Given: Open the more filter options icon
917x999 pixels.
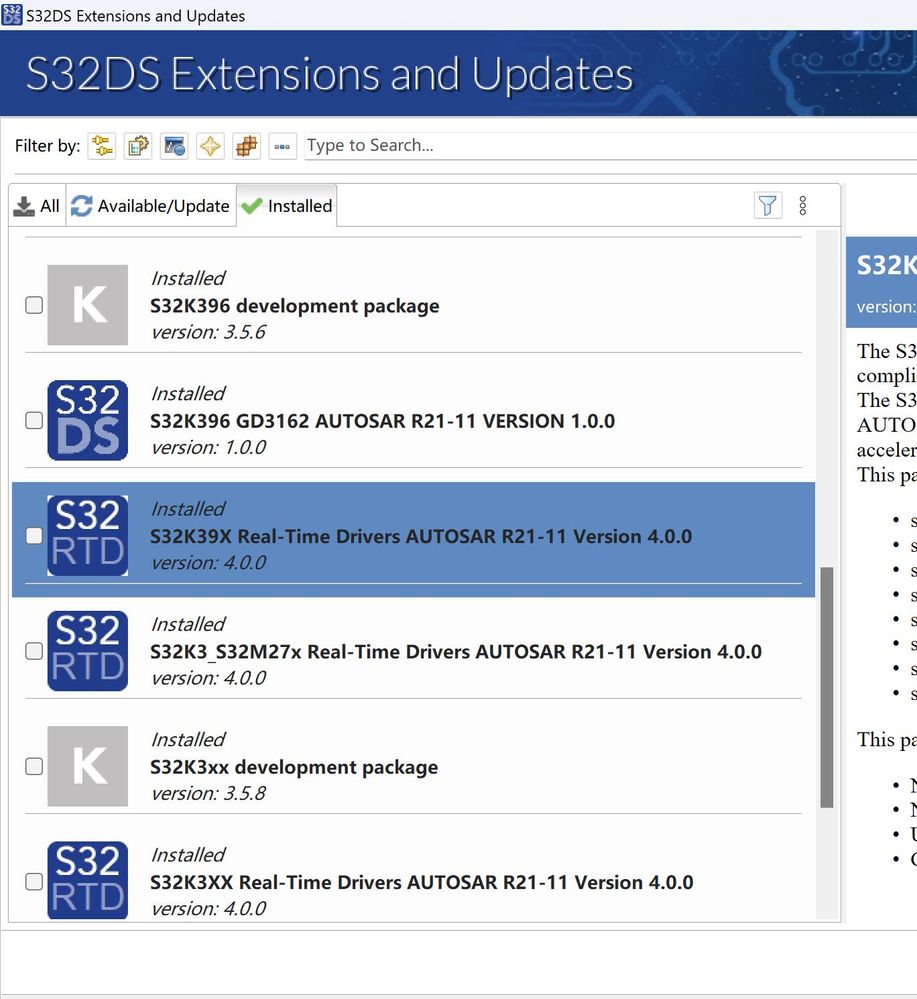Looking at the screenshot, I should (x=281, y=146).
